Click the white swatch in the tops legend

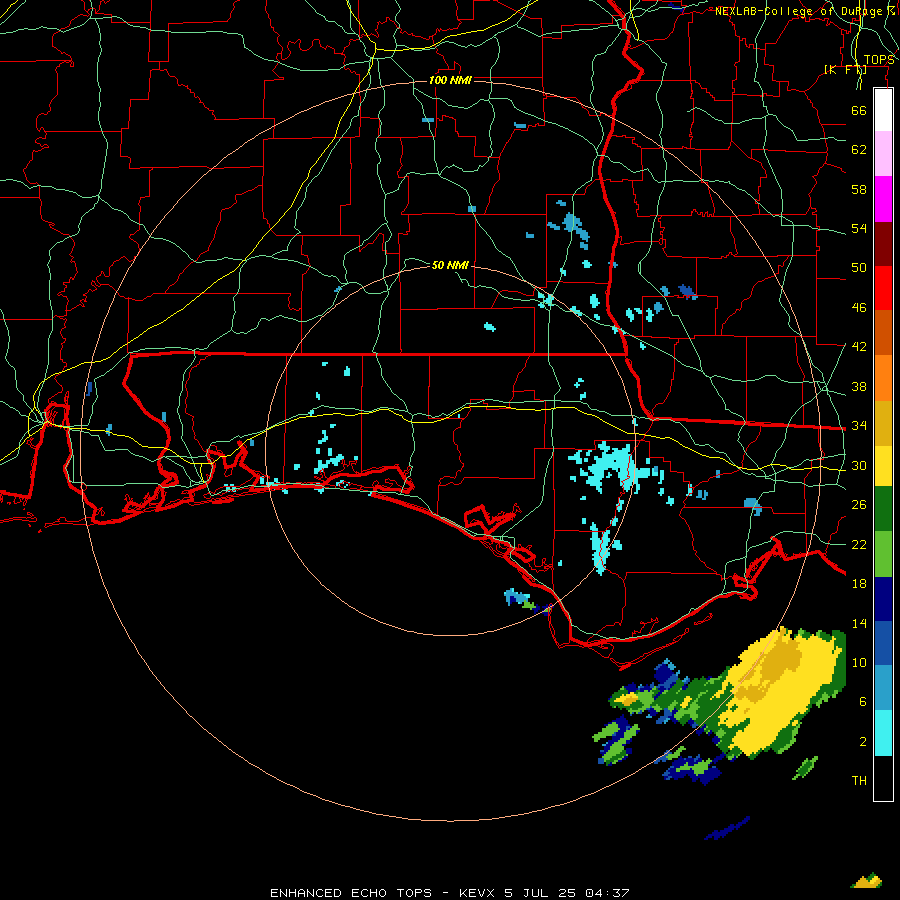point(883,110)
